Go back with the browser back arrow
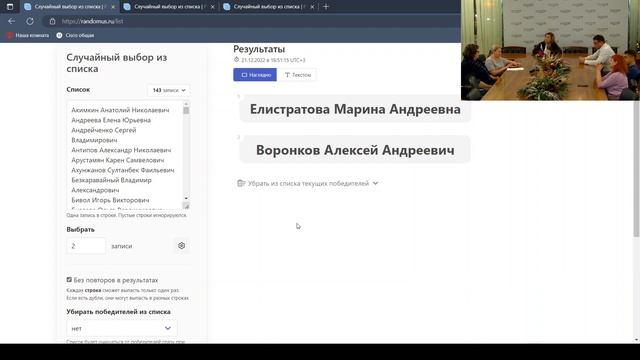 pyautogui.click(x=11, y=21)
